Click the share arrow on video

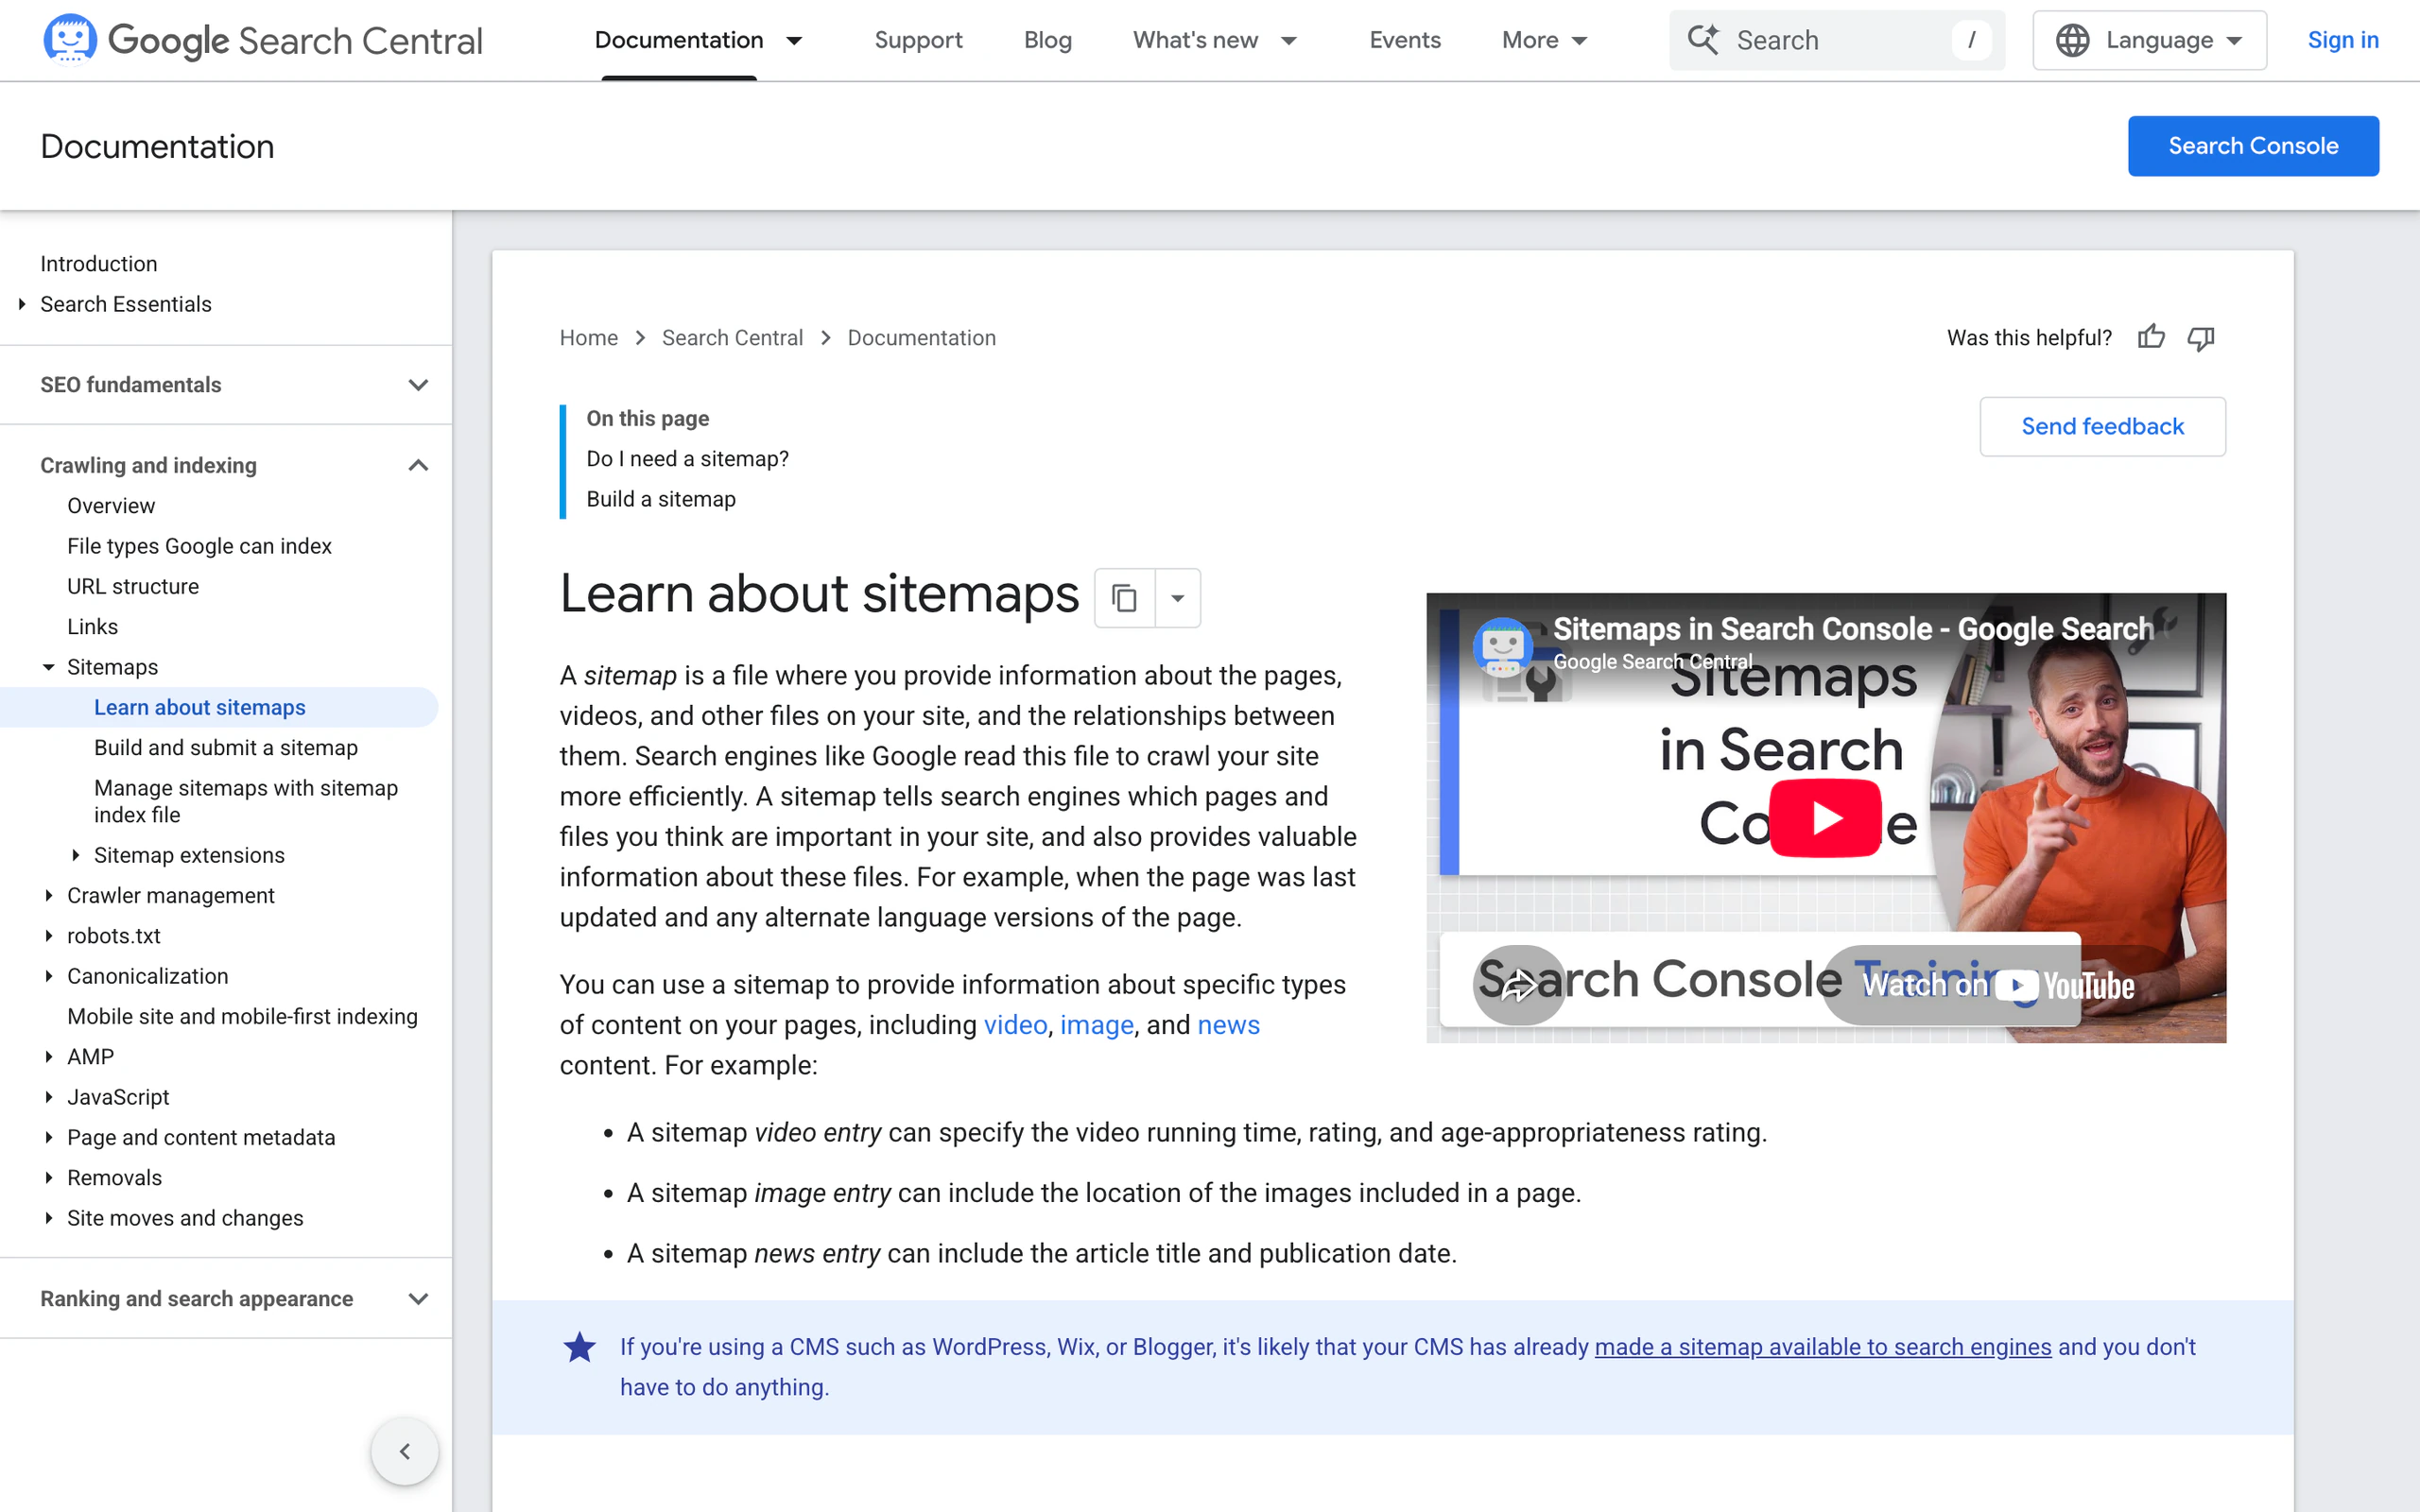(x=1519, y=985)
